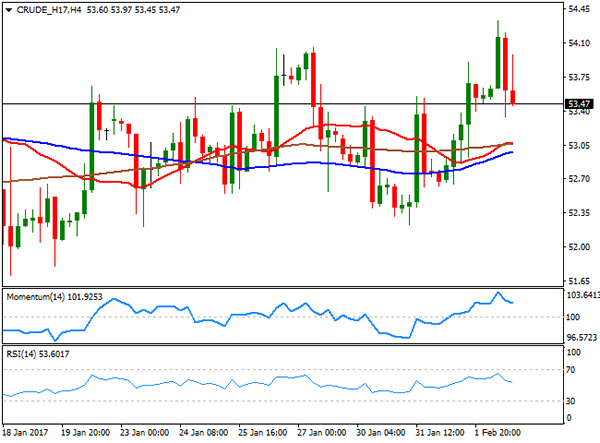This screenshot has width=600, height=443.
Task: Click the 27 Jan 00:00 time label
Action: pyautogui.click(x=321, y=433)
